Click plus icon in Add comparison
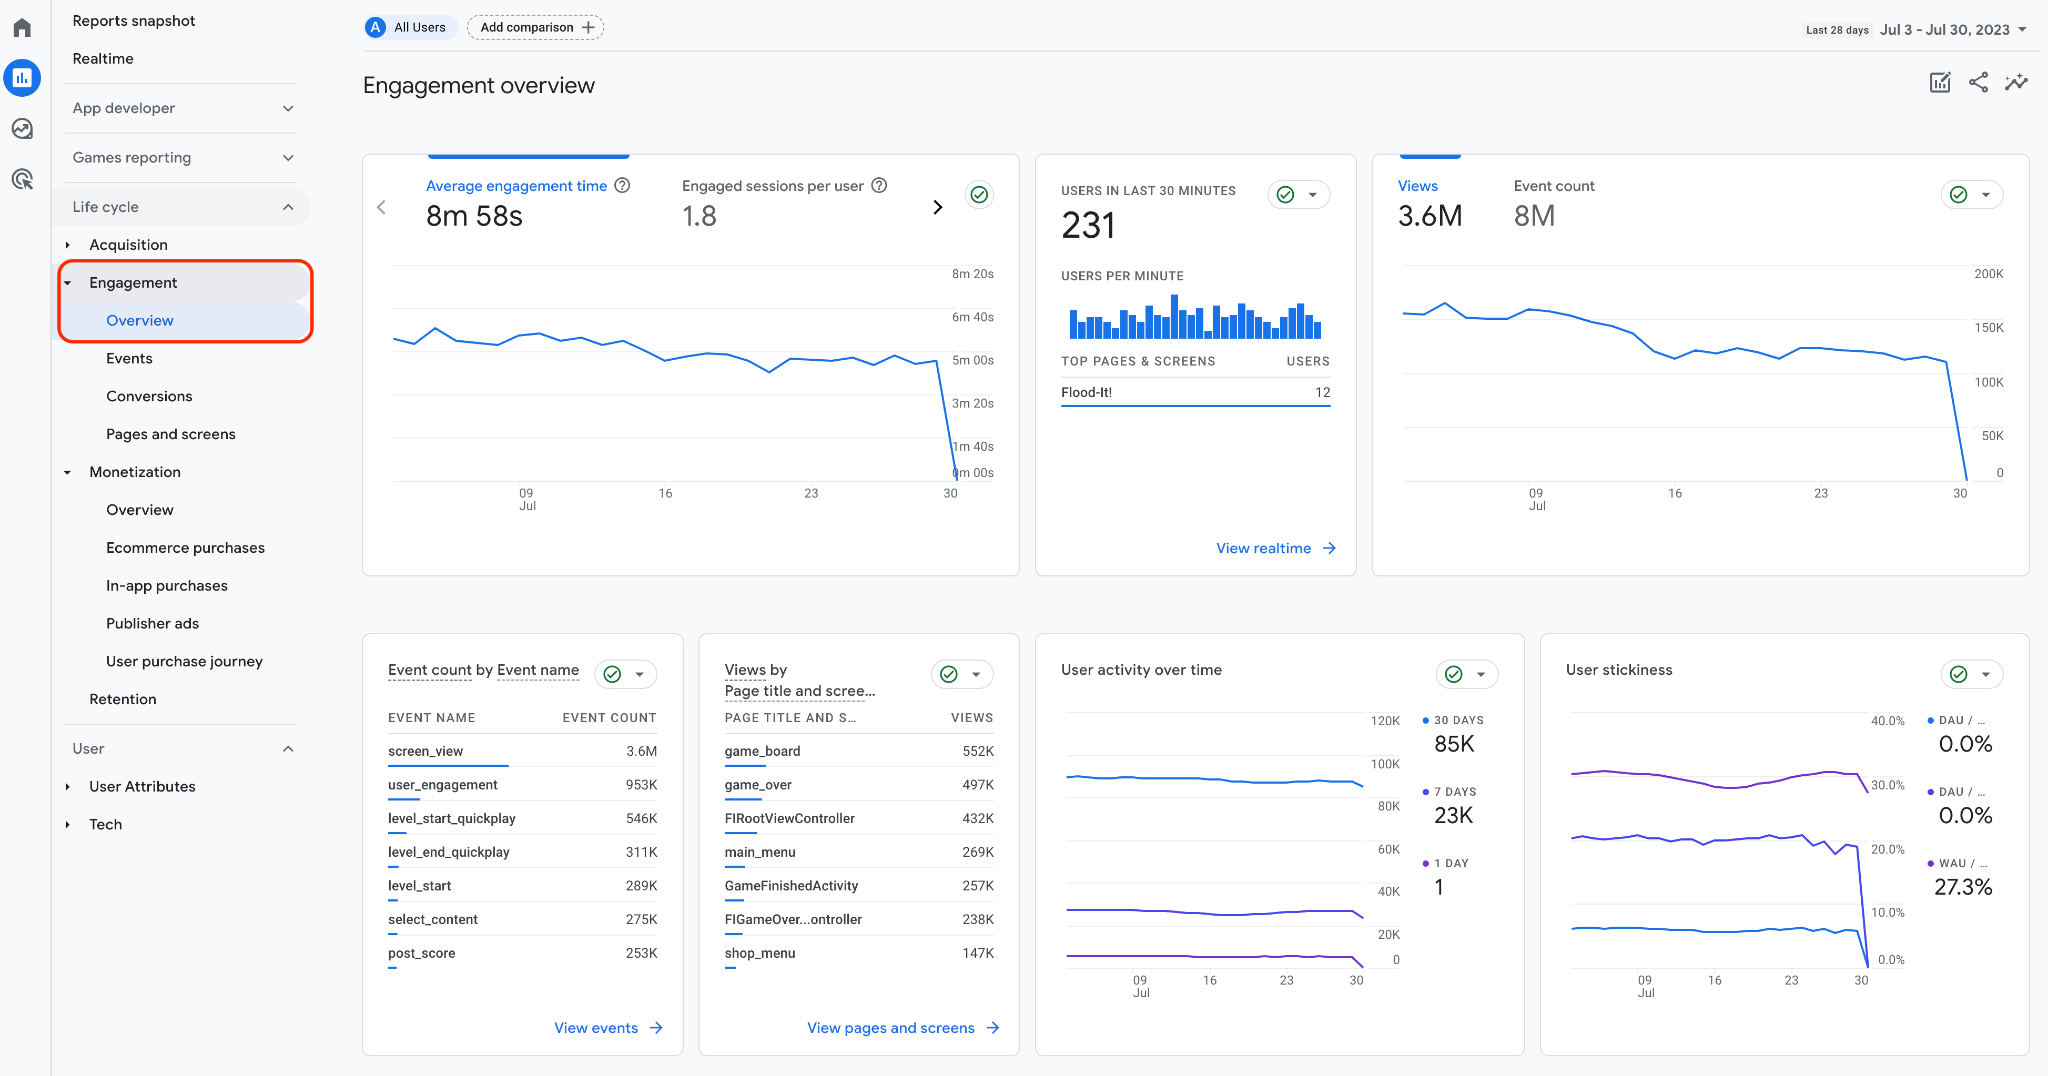 [x=588, y=27]
